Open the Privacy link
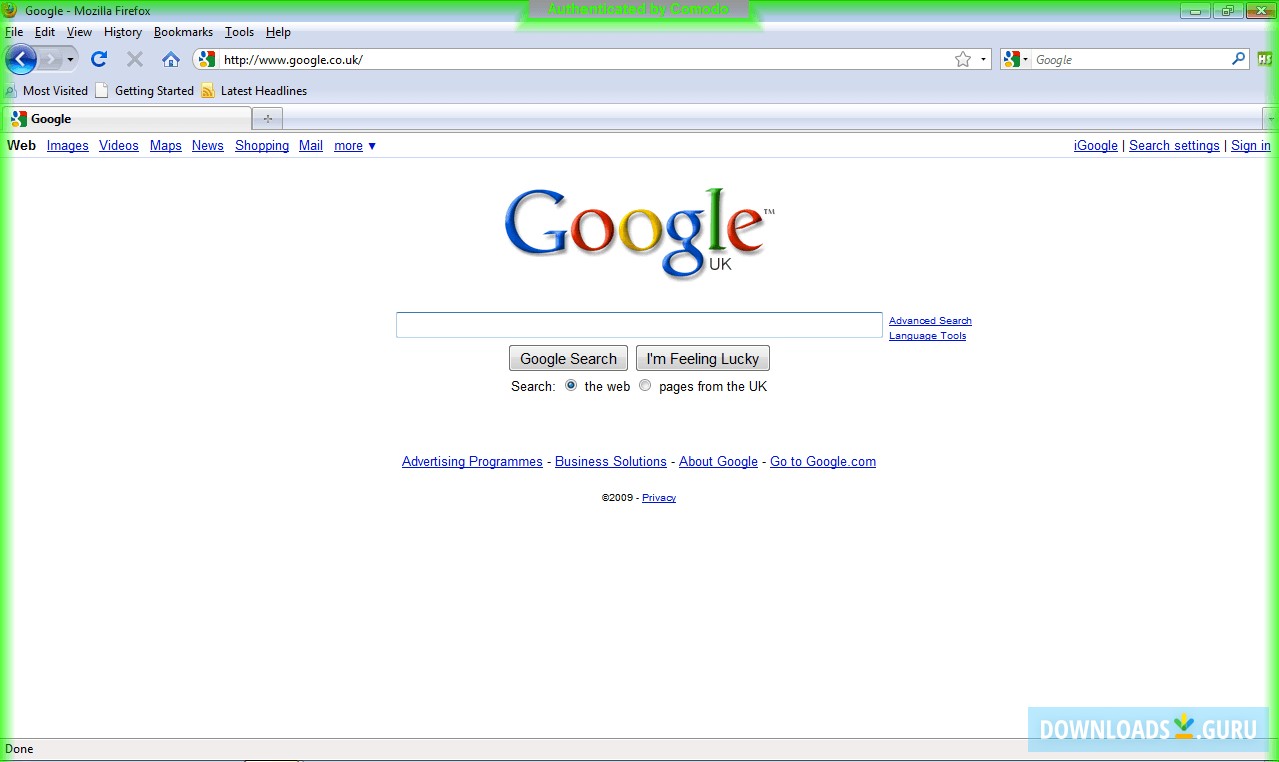Image resolution: width=1279 pixels, height=762 pixels. [659, 498]
